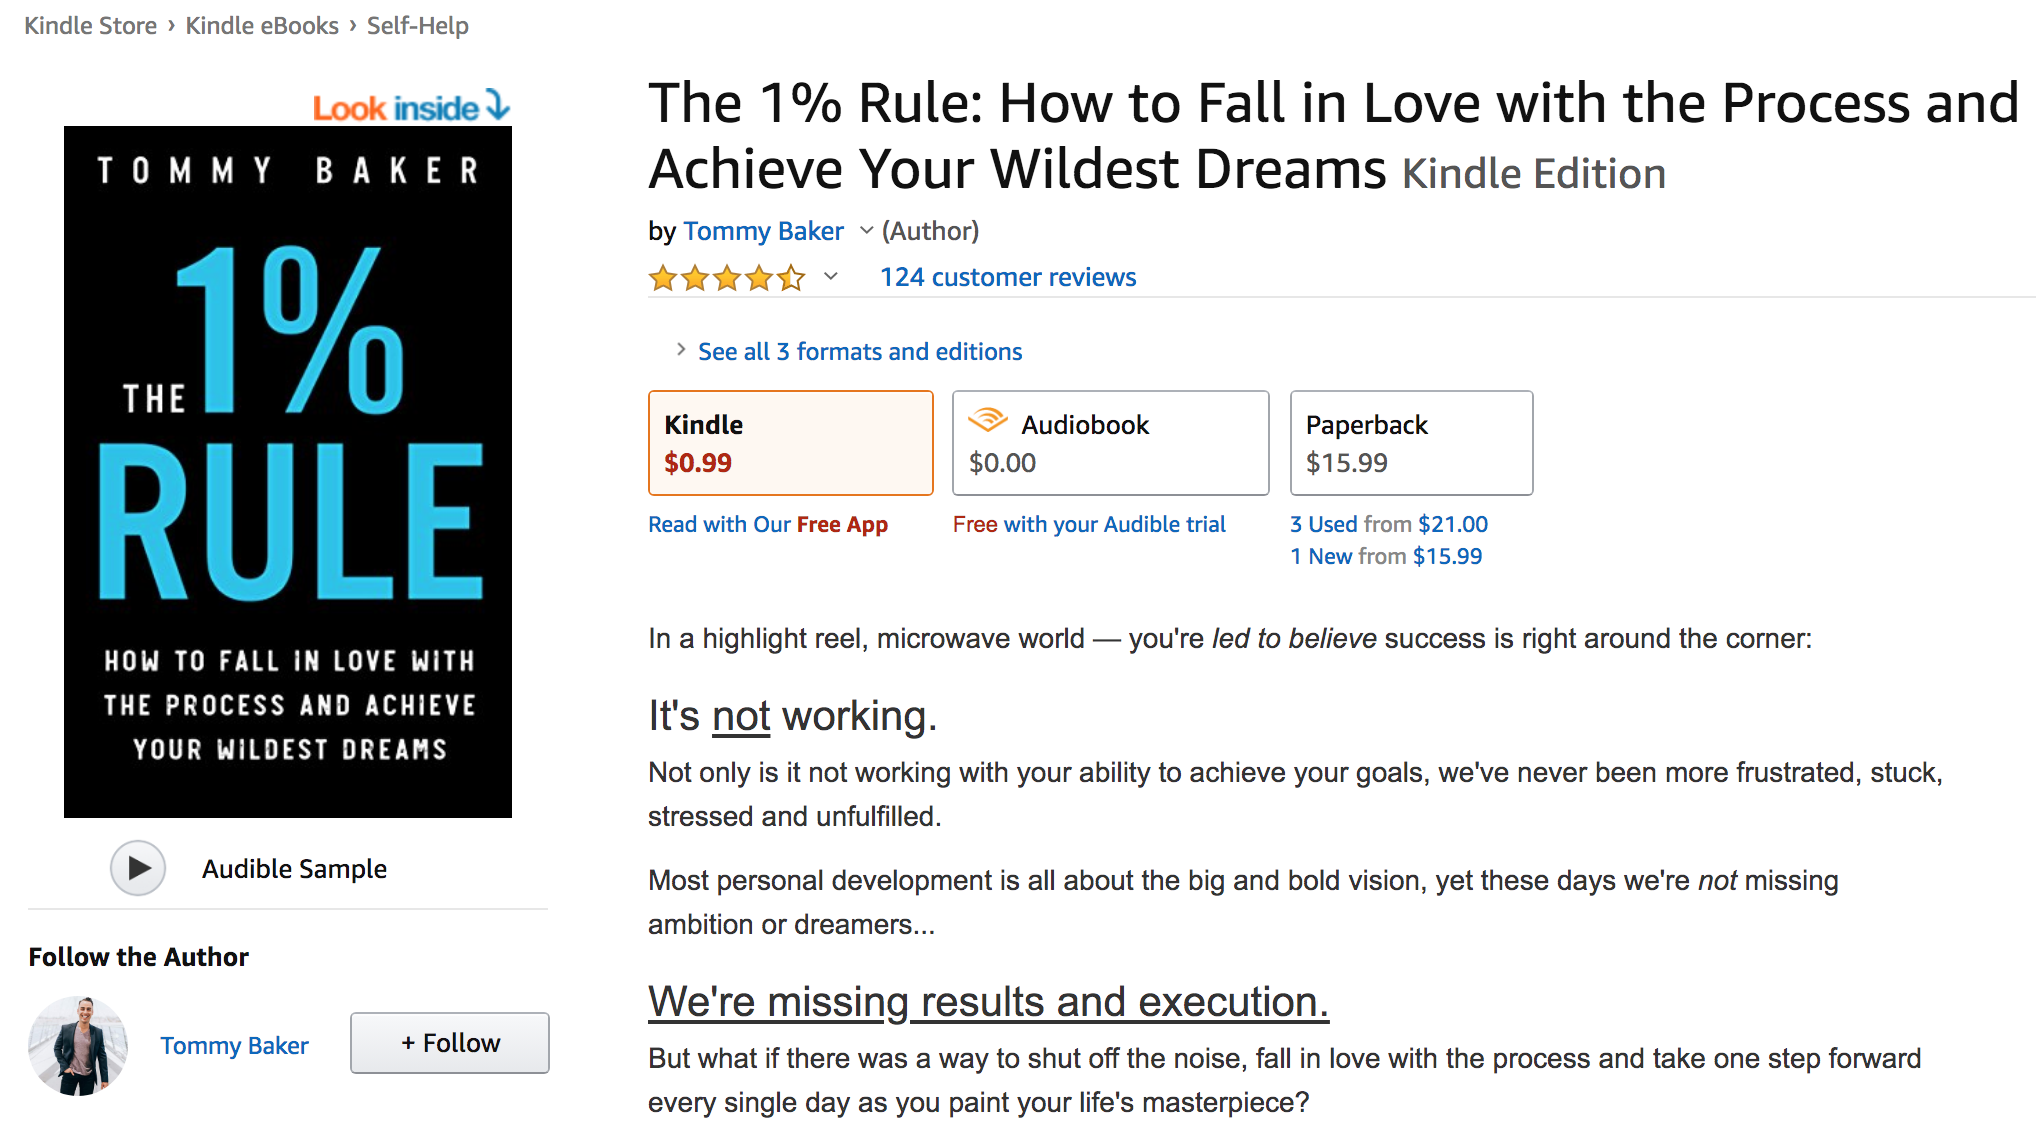The width and height of the screenshot is (2036, 1132).
Task: Expand the author dropdown next to Tommy Baker
Action: 866,231
